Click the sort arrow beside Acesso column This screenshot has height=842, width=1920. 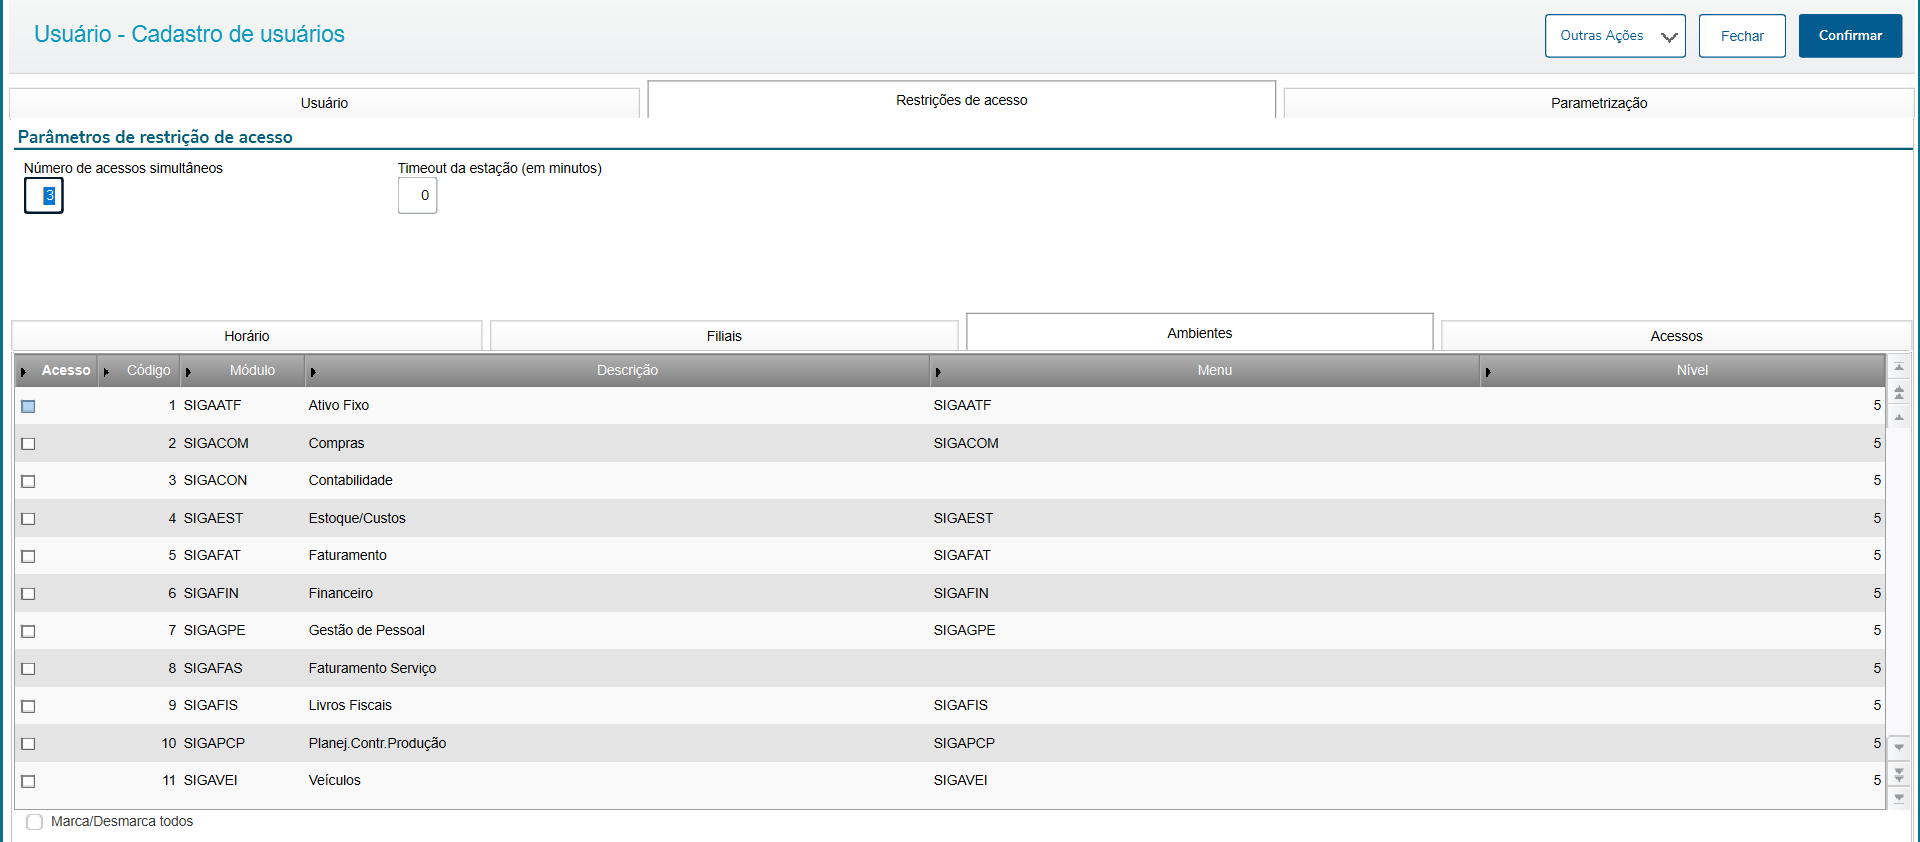pyautogui.click(x=23, y=372)
